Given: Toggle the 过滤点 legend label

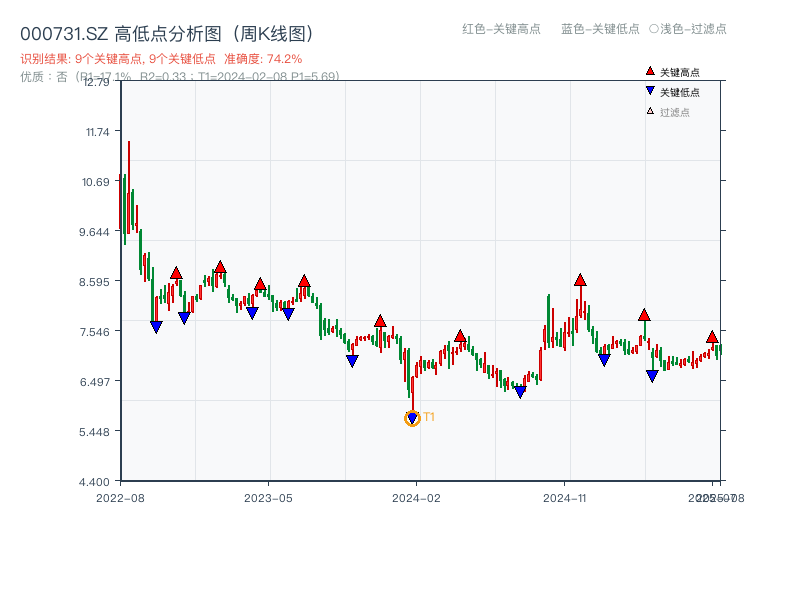Looking at the screenshot, I should click(674, 112).
